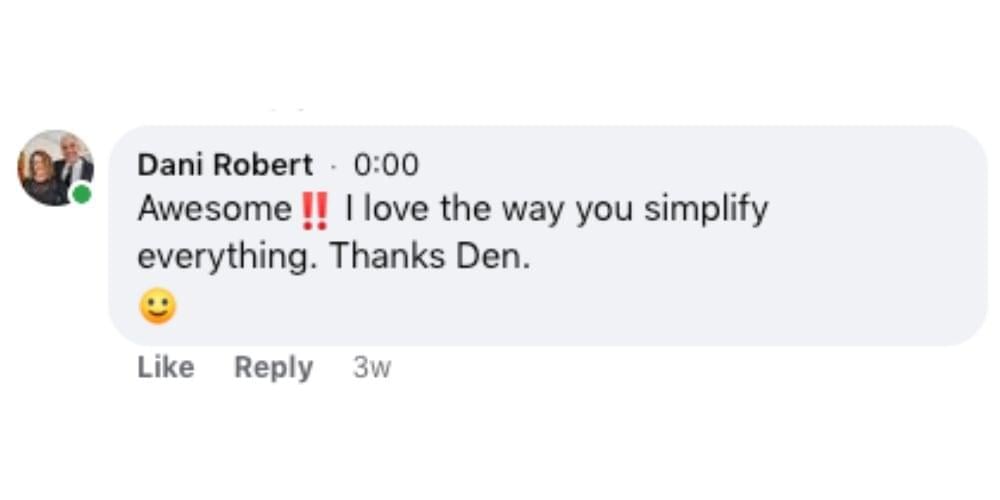Click the word "simplify" in the comment
The height and width of the screenshot is (500, 1000).
(x=706, y=210)
